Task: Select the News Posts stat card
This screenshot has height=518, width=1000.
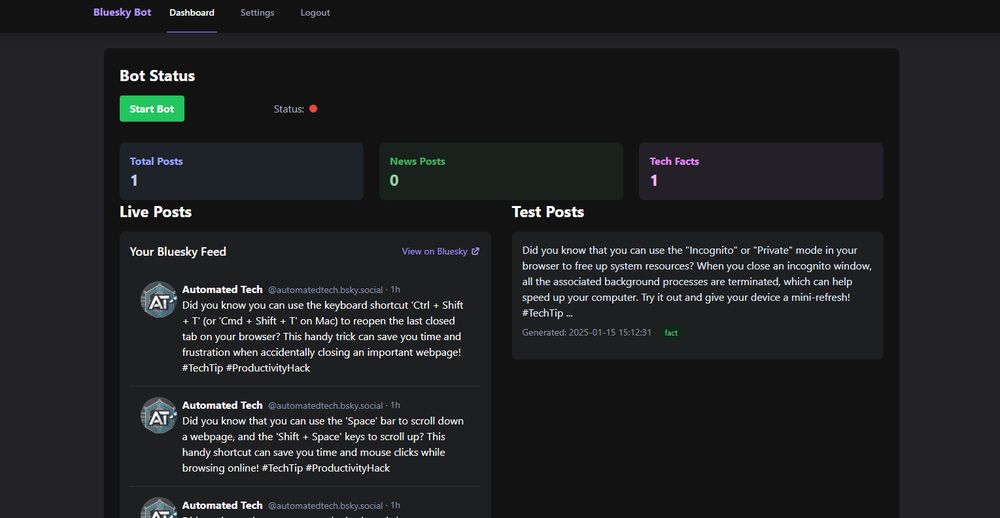Action: 501,171
